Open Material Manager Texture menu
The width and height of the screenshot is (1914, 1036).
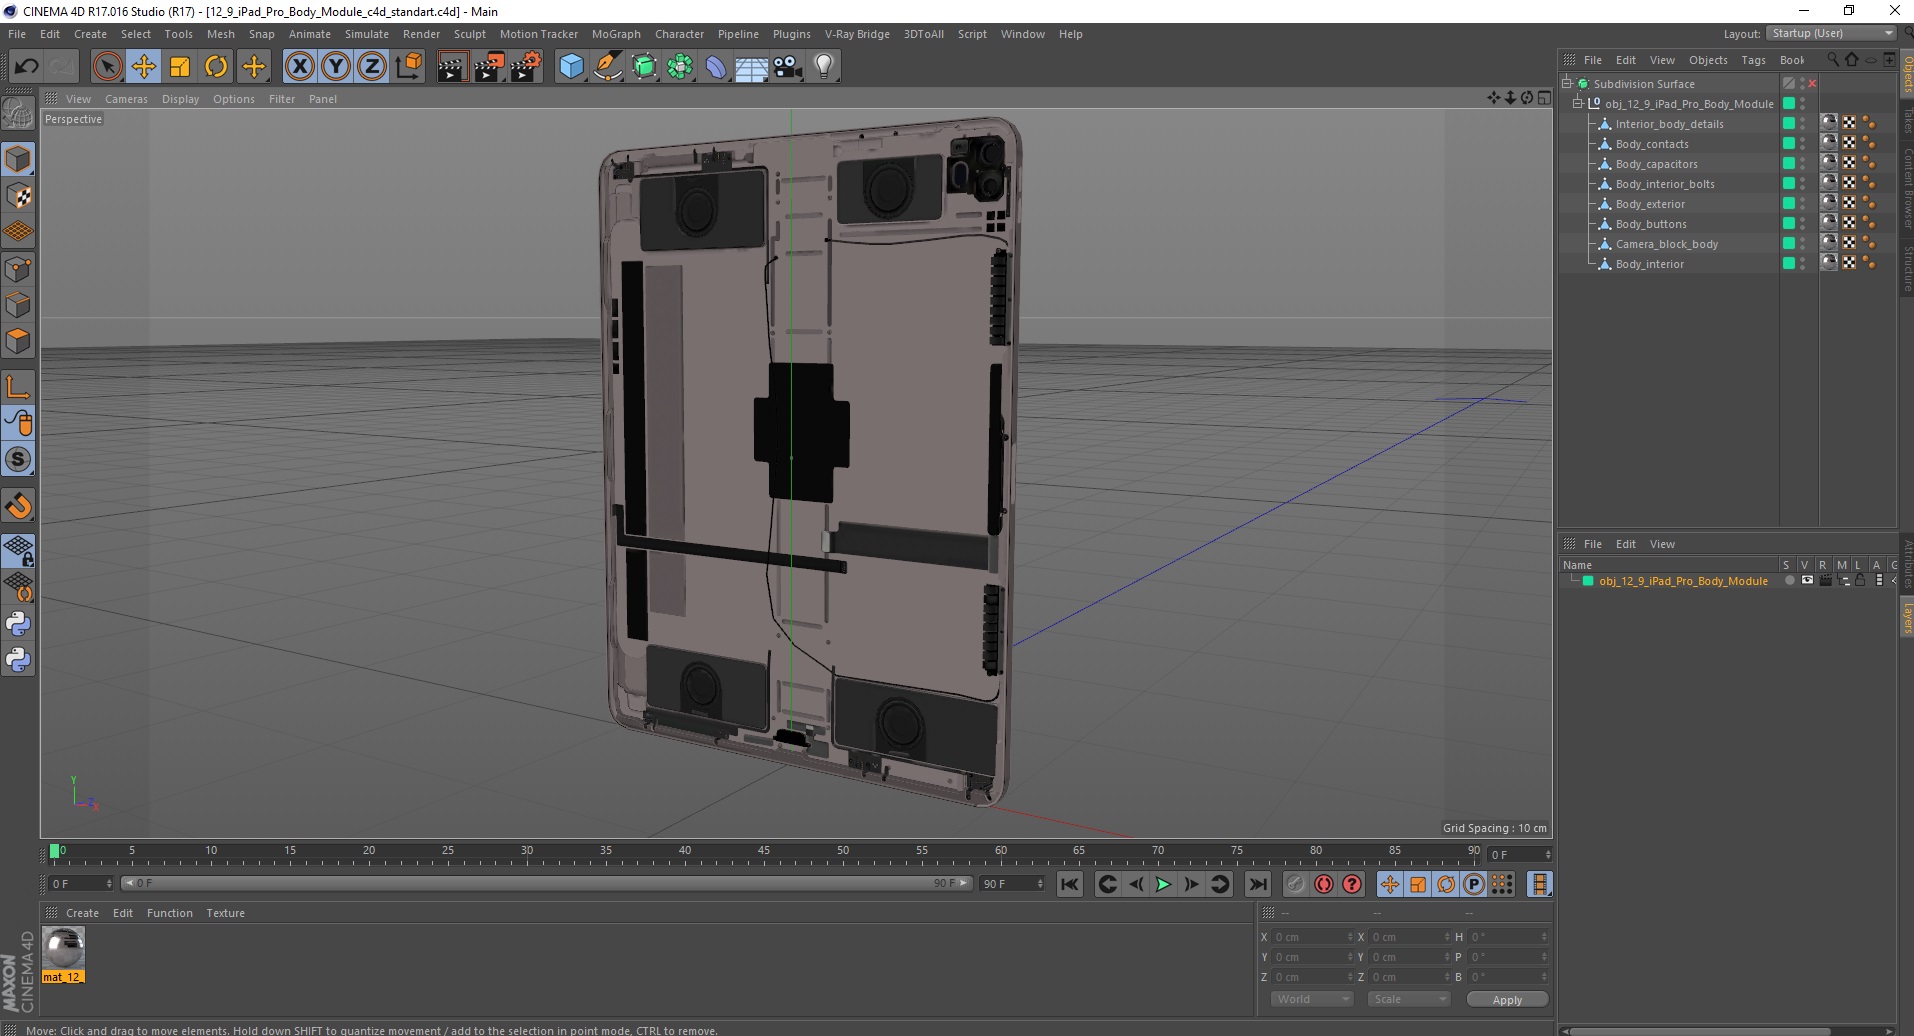[x=225, y=913]
